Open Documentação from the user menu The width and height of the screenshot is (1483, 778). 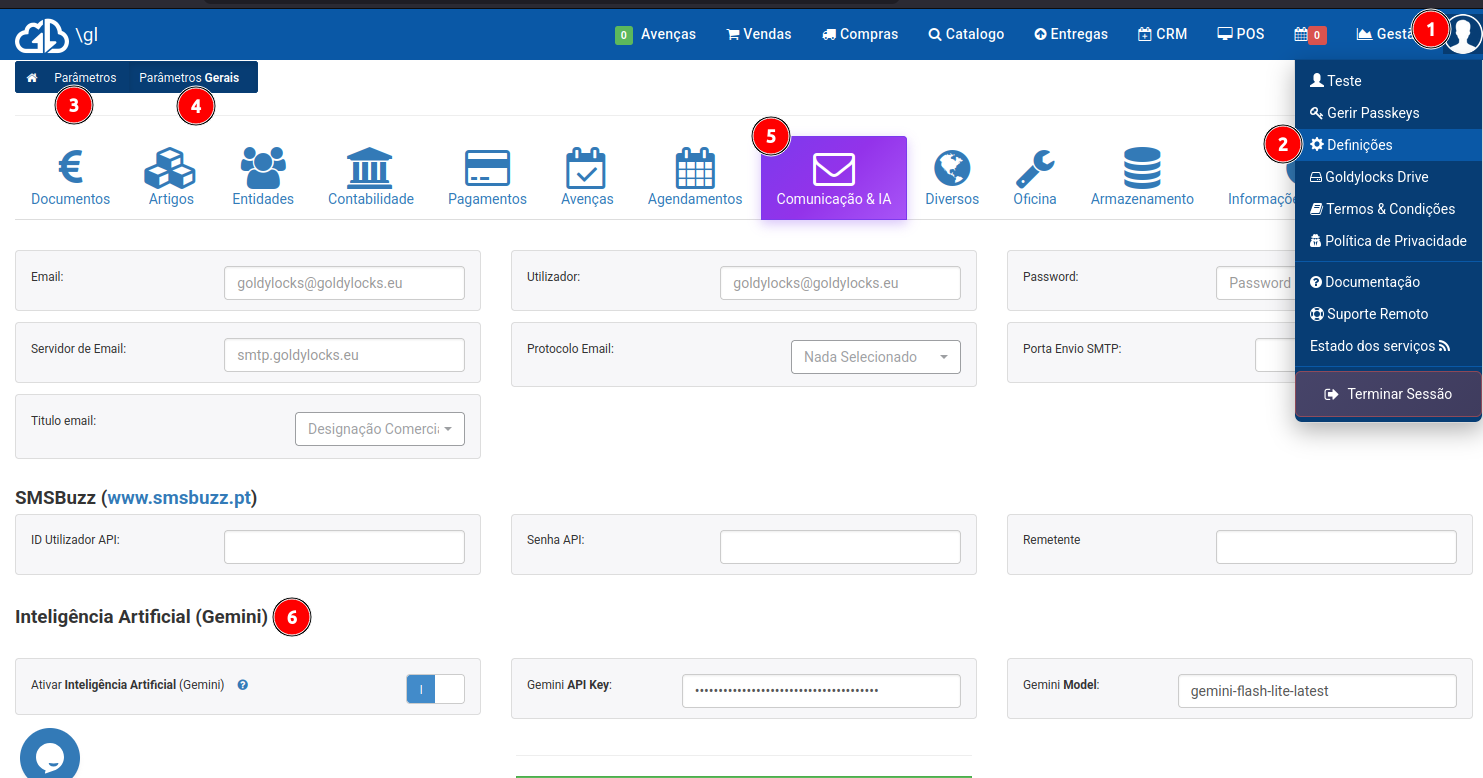(x=1388, y=282)
